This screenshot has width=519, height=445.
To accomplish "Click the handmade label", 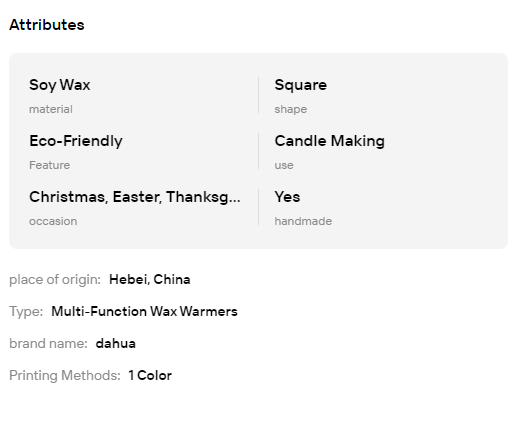I will [x=303, y=221].
